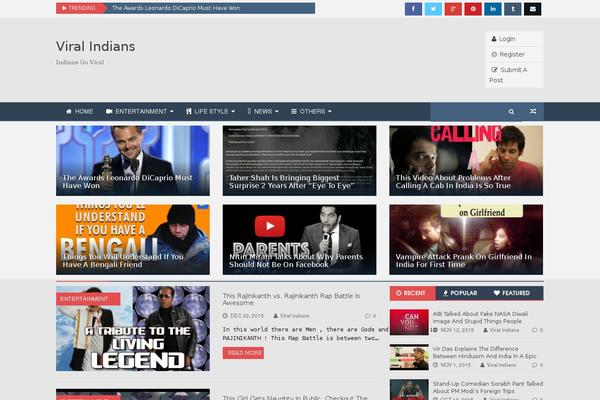Open This Girl Gets Naughty In Public title
The image size is (600, 400).
coord(295,397)
